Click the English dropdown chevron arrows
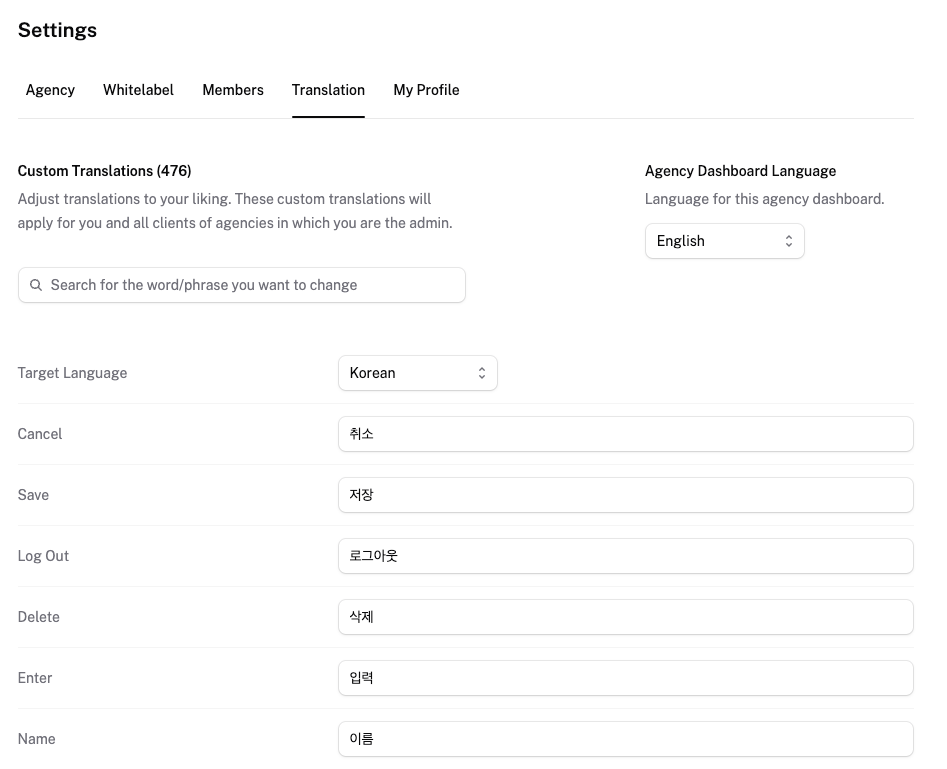 pyautogui.click(x=789, y=240)
